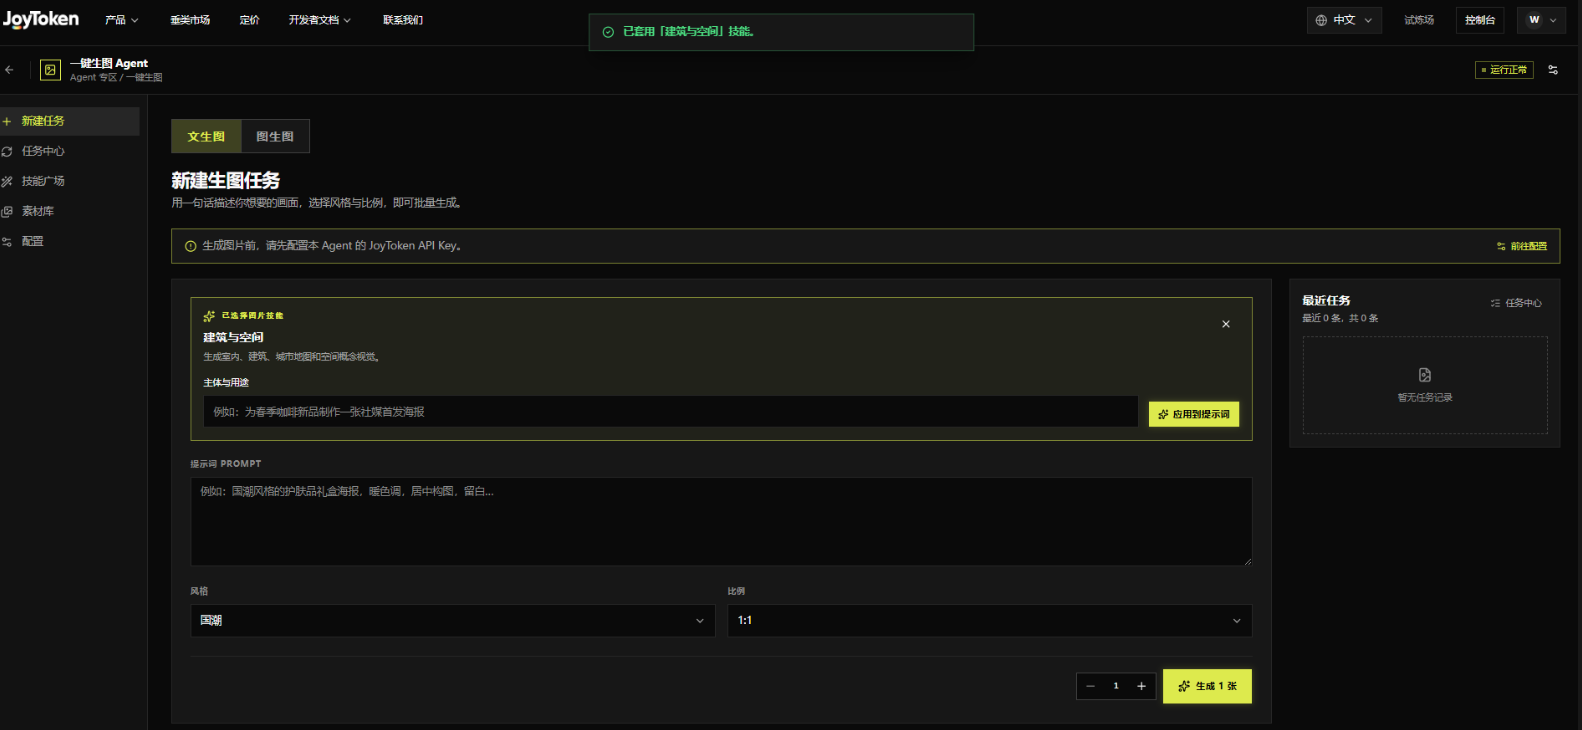
Task: Follow the 前往配置 link
Action: pyautogui.click(x=1522, y=246)
